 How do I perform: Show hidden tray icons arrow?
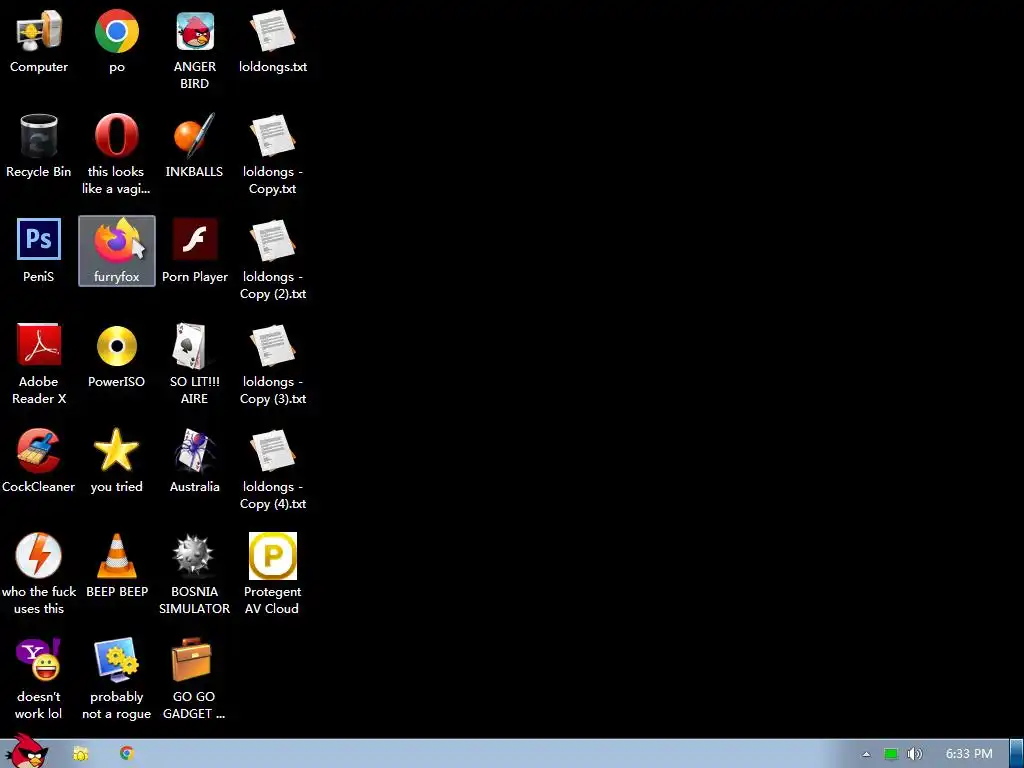866,754
